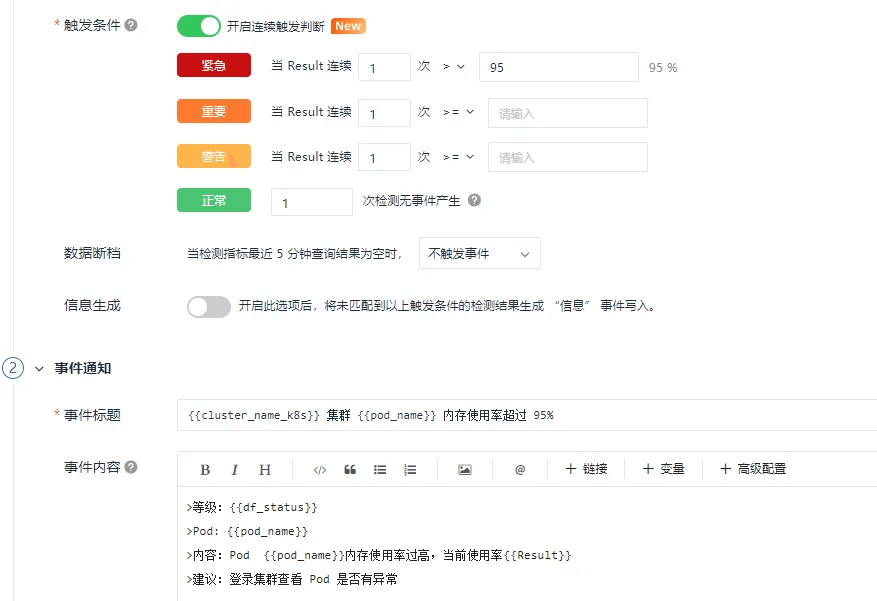Click the + 链接 button

pos(586,469)
